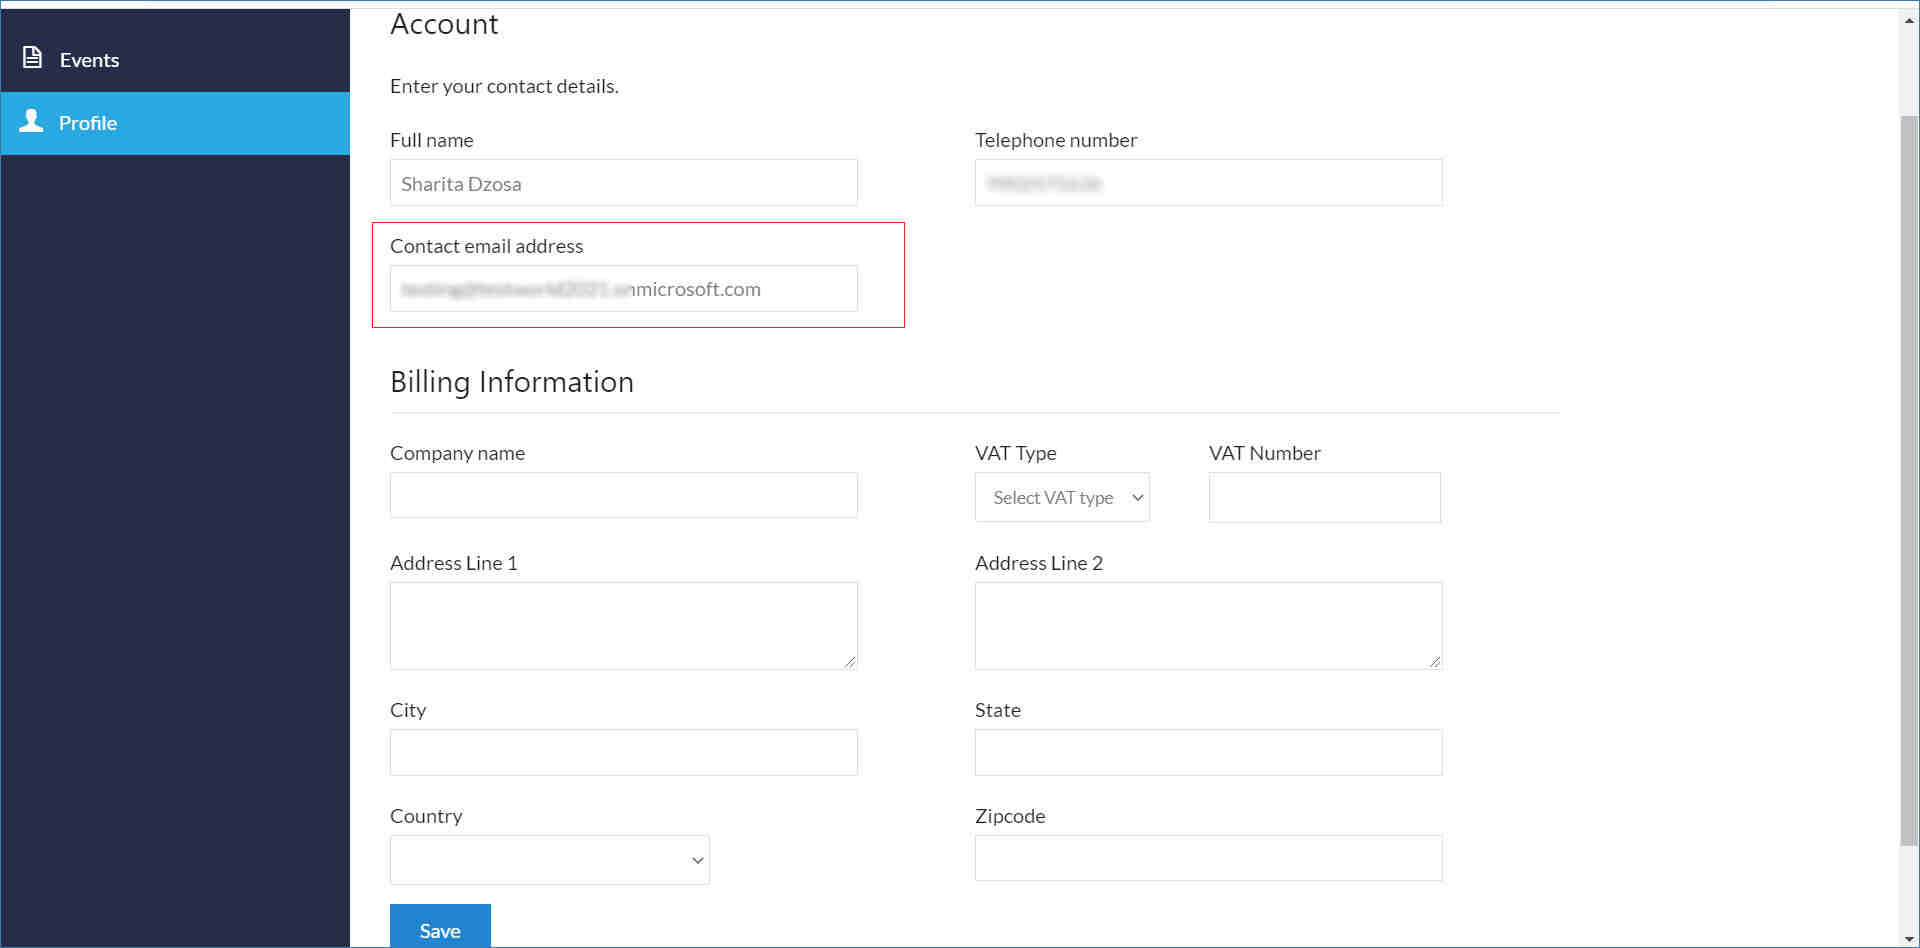Click the Address Line 2 text area
This screenshot has width=1920, height=948.
pyautogui.click(x=1208, y=625)
